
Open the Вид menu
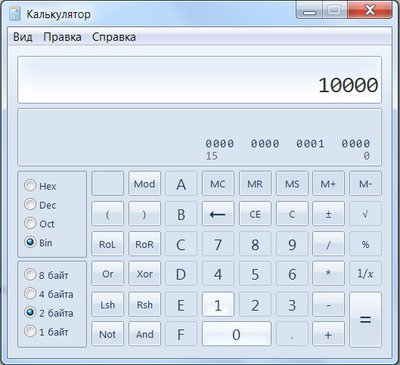[23, 37]
